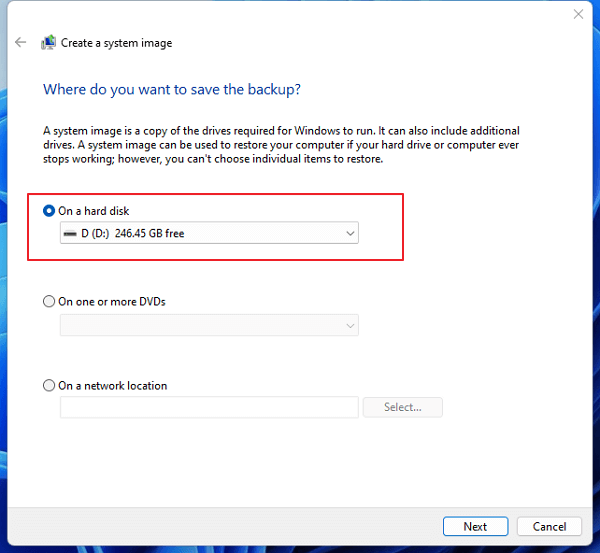The height and width of the screenshot is (553, 600).
Task: Click the chevron arrow on the hard disk dropdown
Action: (x=349, y=234)
